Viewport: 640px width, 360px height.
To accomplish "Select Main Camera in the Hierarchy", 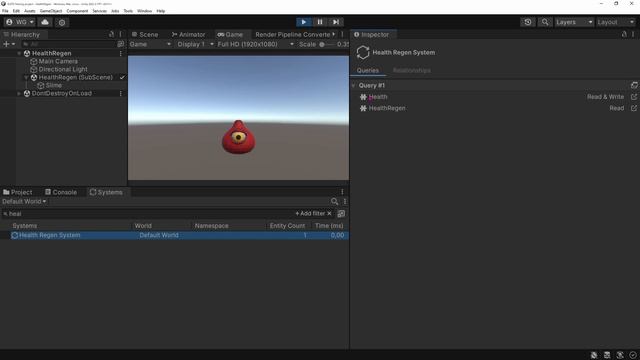I will tap(58, 61).
